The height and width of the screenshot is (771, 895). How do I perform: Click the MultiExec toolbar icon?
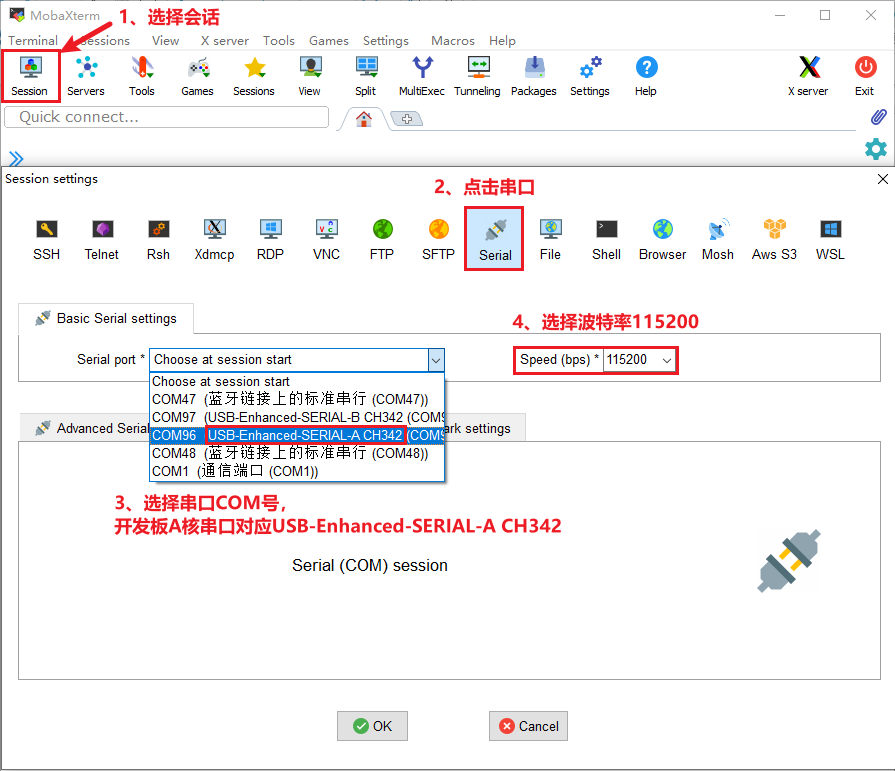point(422,76)
